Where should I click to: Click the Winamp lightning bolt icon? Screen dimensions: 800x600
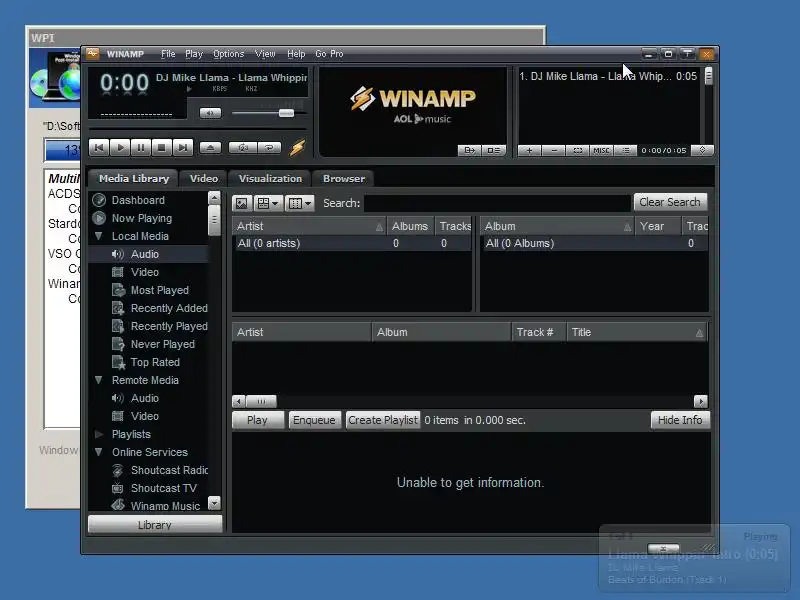tap(297, 147)
